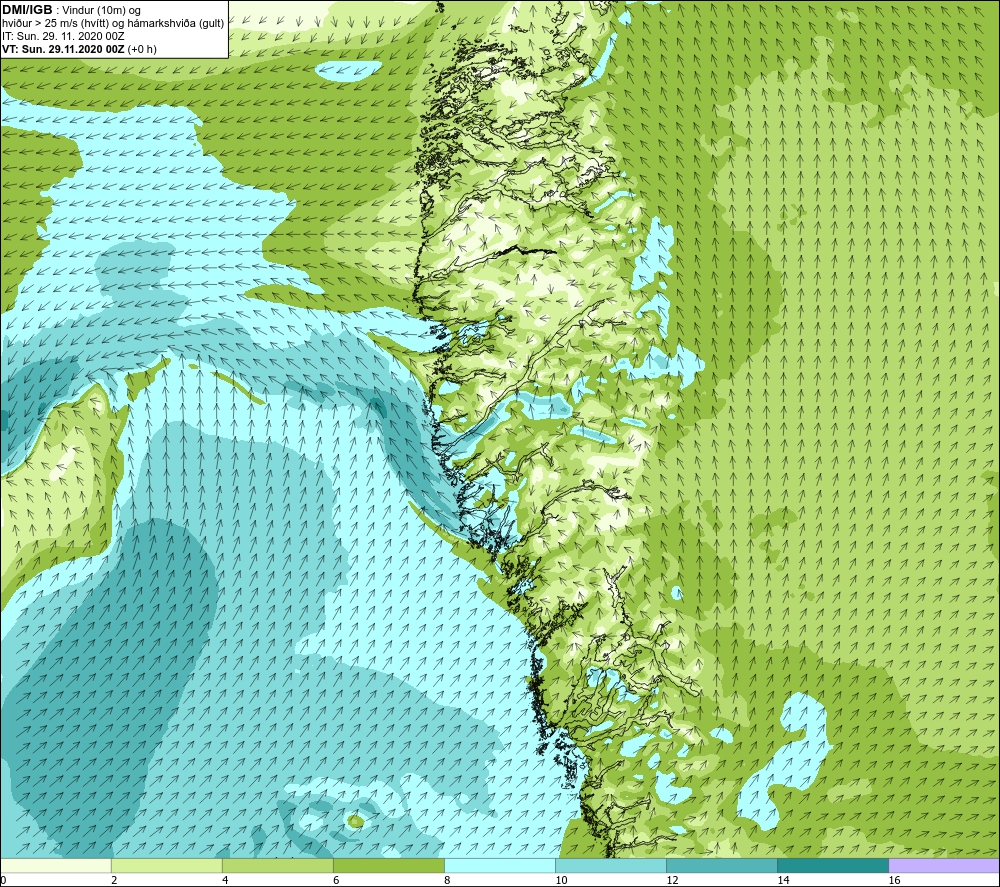Click the purple above-16 m/s legend swatch
This screenshot has height=887, width=1000.
tap(944, 865)
